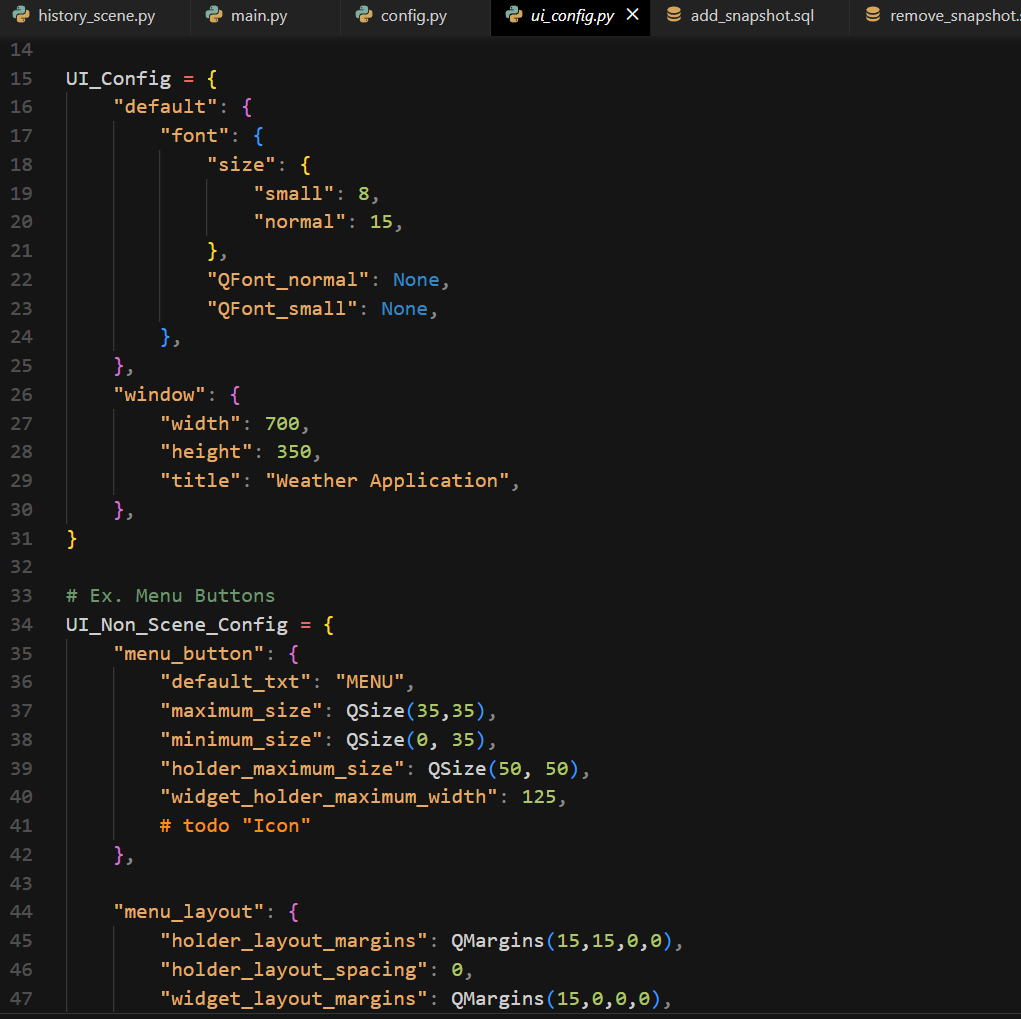The image size is (1021, 1019).
Task: Switch to the add_snapshot.sql tab
Action: pos(752,17)
